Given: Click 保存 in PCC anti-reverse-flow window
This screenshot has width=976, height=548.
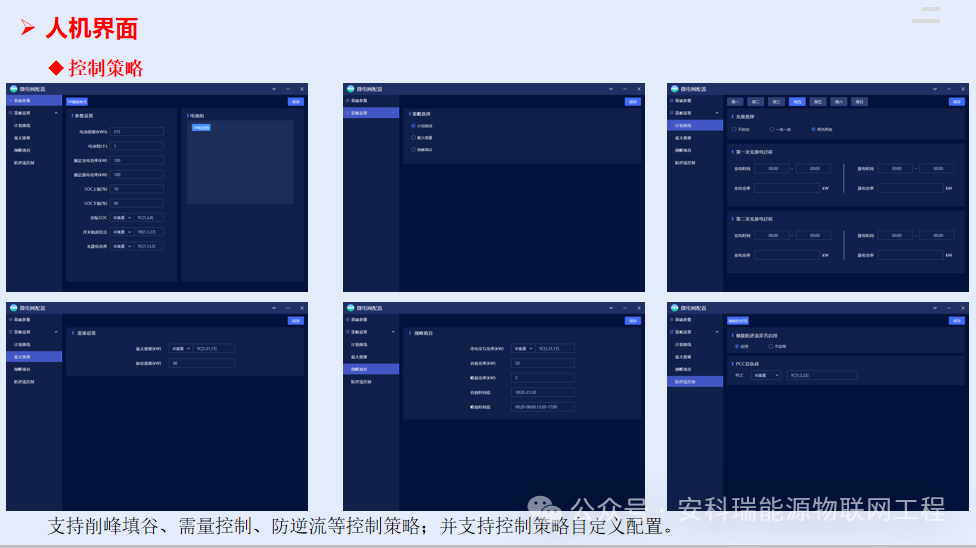Looking at the screenshot, I should point(957,321).
